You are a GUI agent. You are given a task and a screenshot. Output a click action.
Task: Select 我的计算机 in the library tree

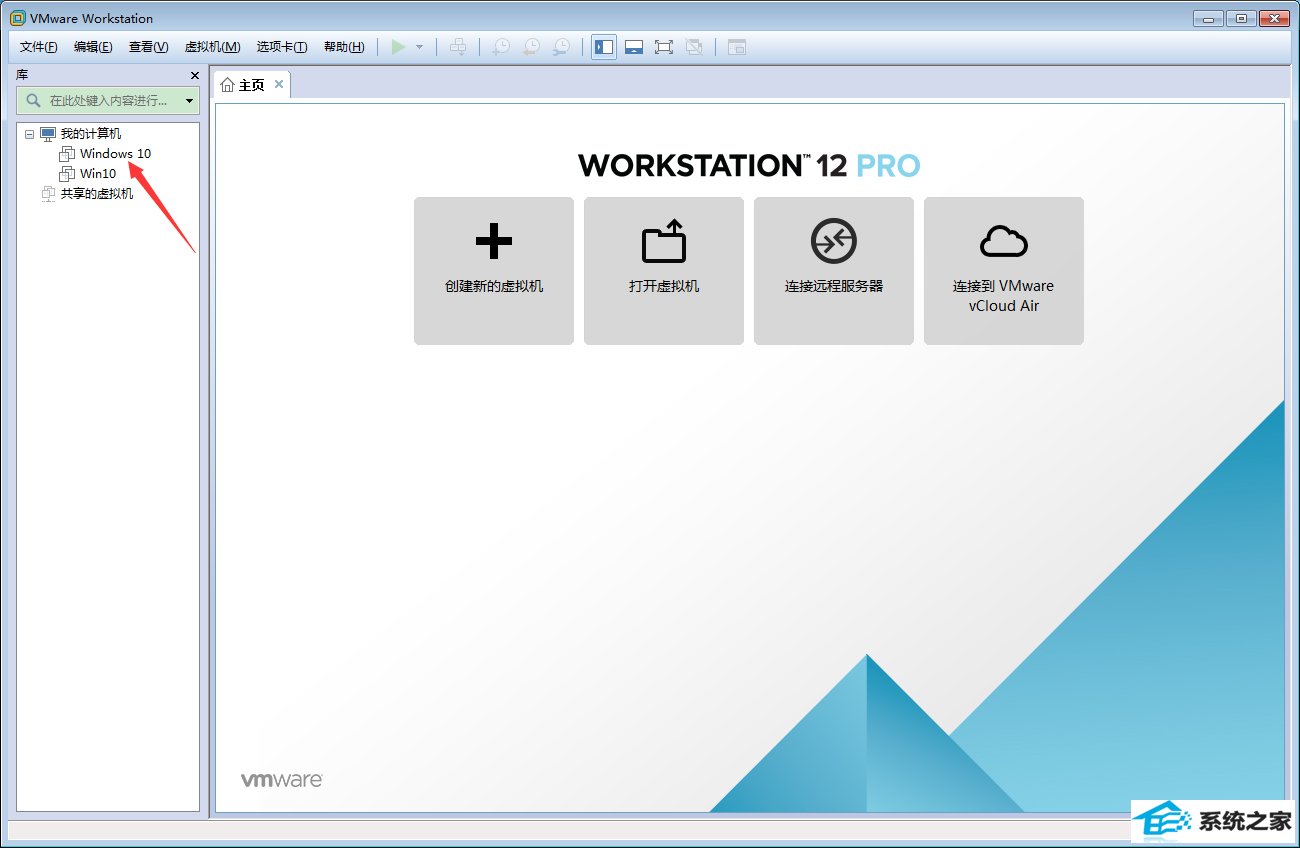(x=91, y=134)
